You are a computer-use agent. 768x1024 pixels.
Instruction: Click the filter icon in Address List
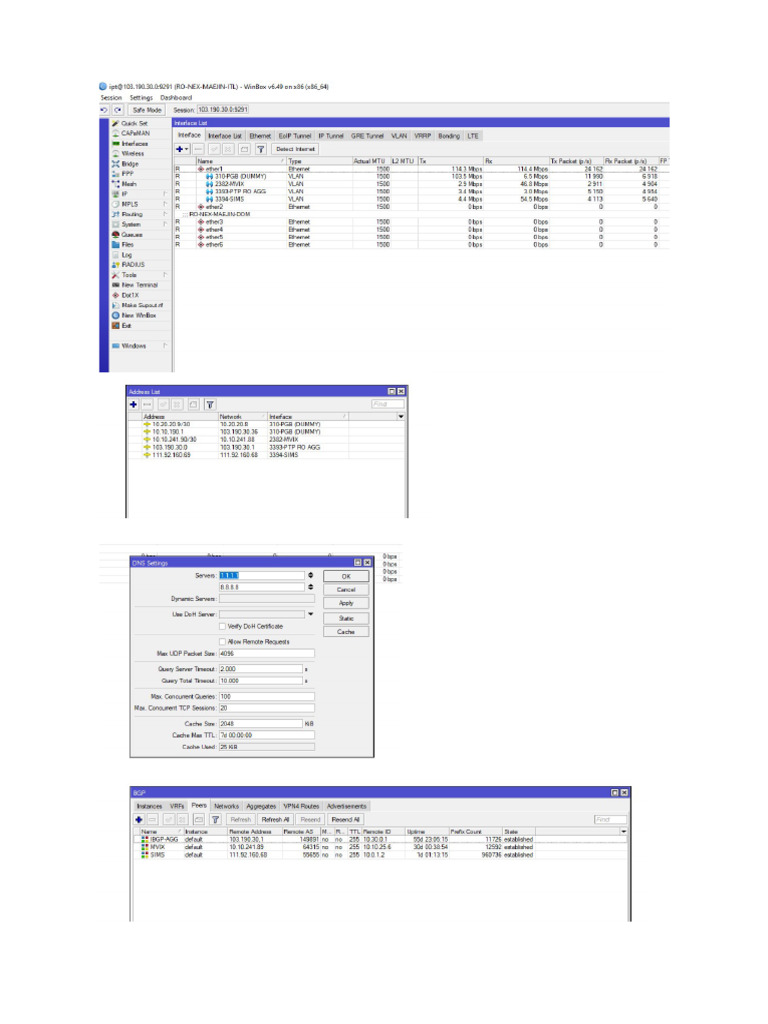pyautogui.click(x=210, y=405)
